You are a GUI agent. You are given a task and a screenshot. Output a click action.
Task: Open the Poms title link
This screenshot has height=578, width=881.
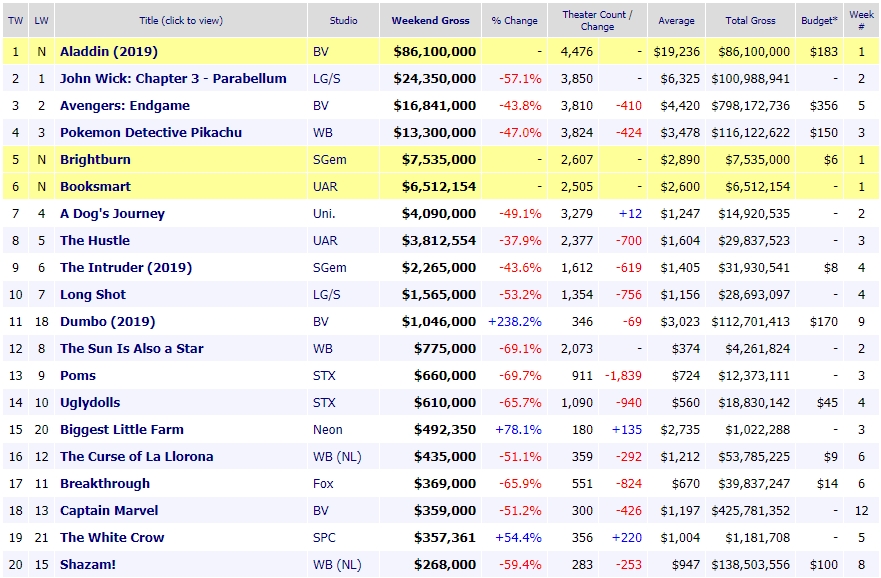point(78,375)
